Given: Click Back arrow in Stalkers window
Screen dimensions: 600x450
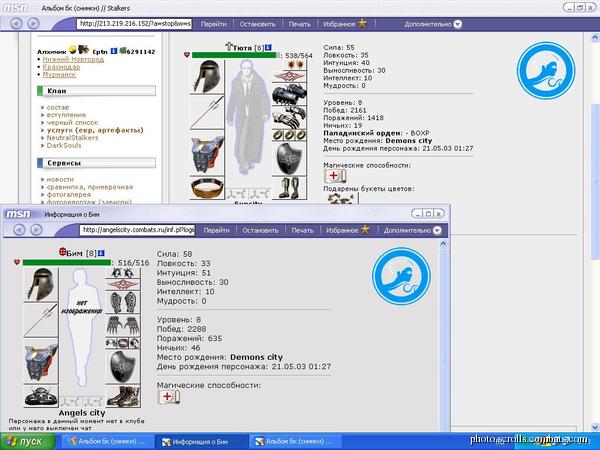Looking at the screenshot, I should 16,23.
